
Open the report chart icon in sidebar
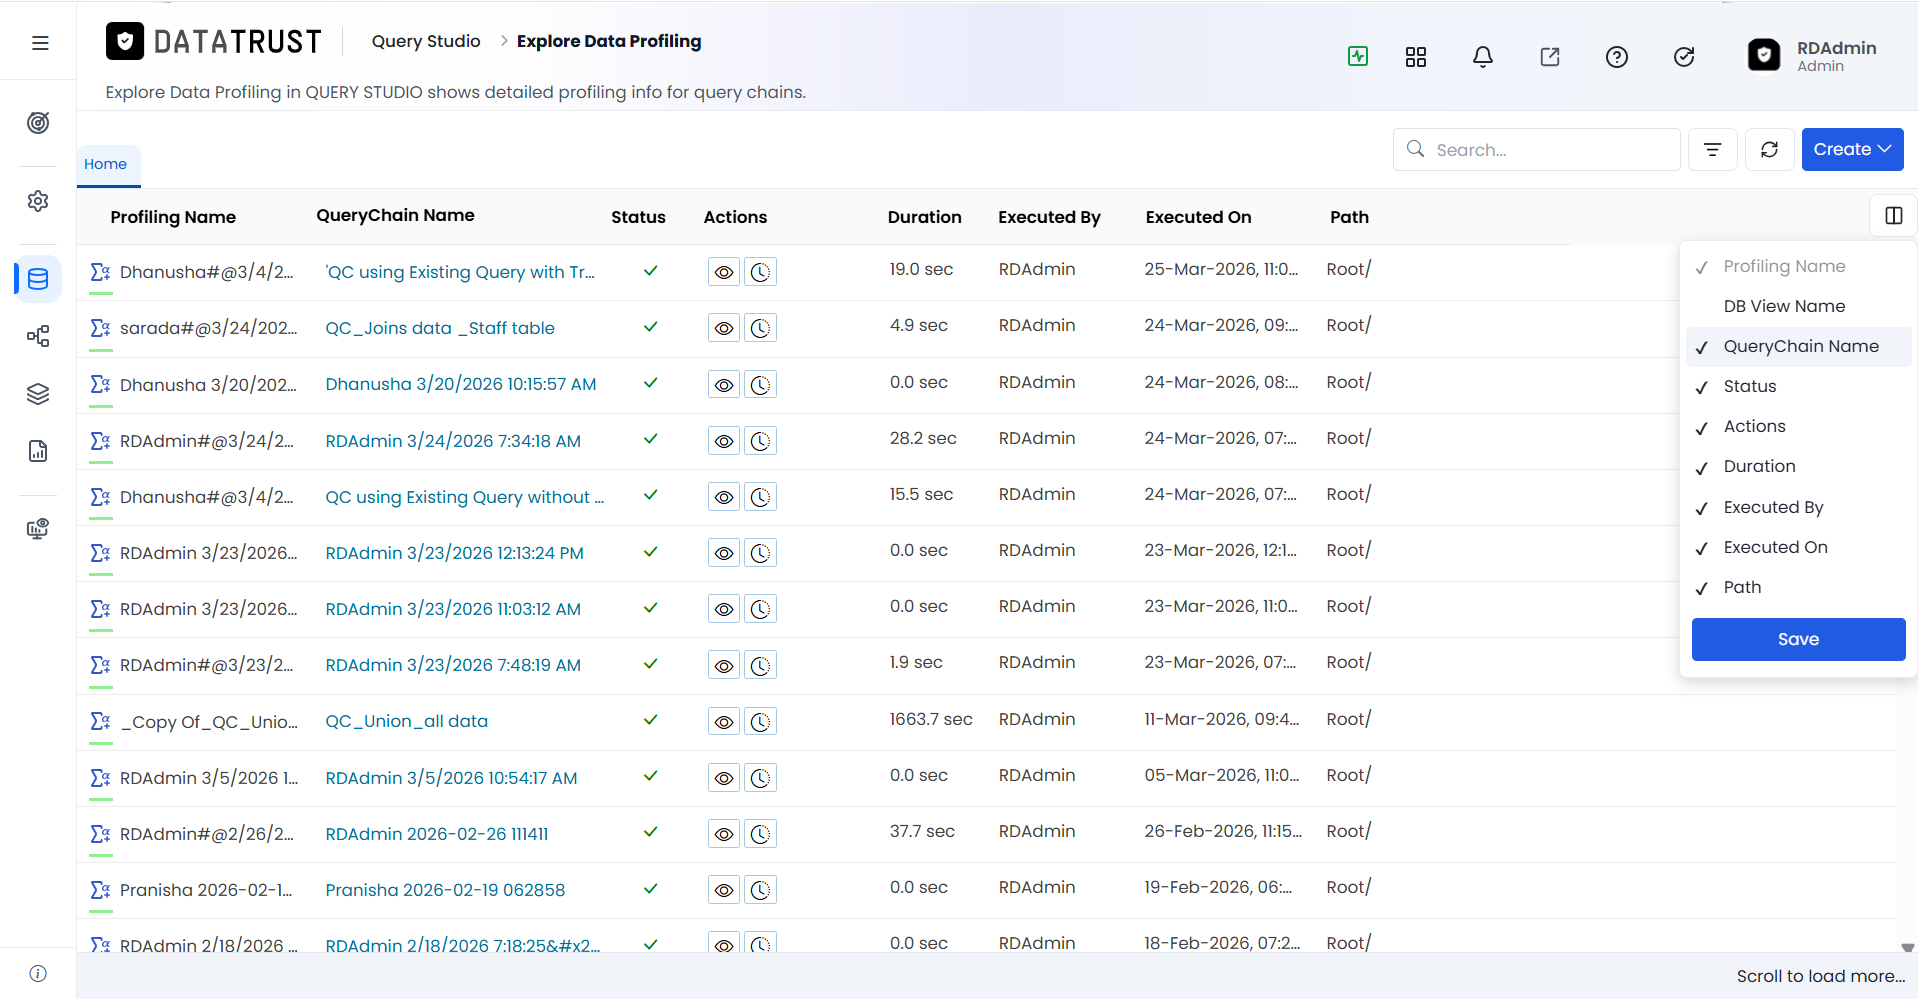pos(38,451)
